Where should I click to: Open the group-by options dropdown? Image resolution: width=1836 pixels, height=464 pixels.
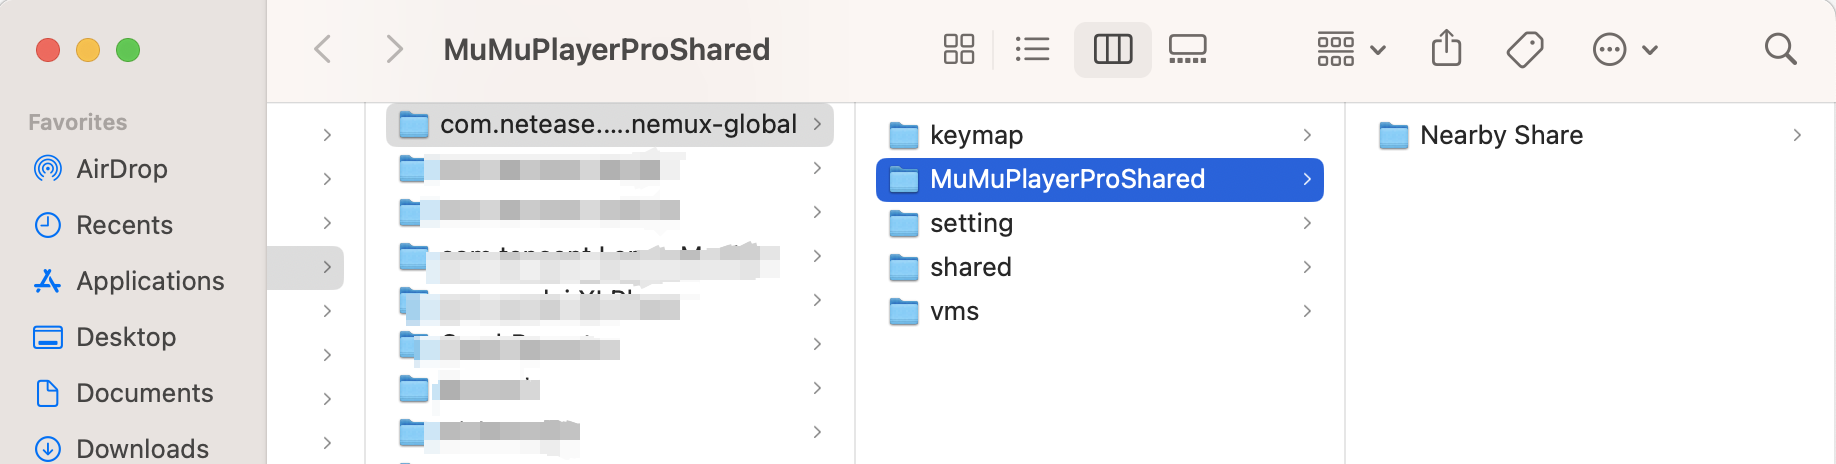[x=1351, y=49]
